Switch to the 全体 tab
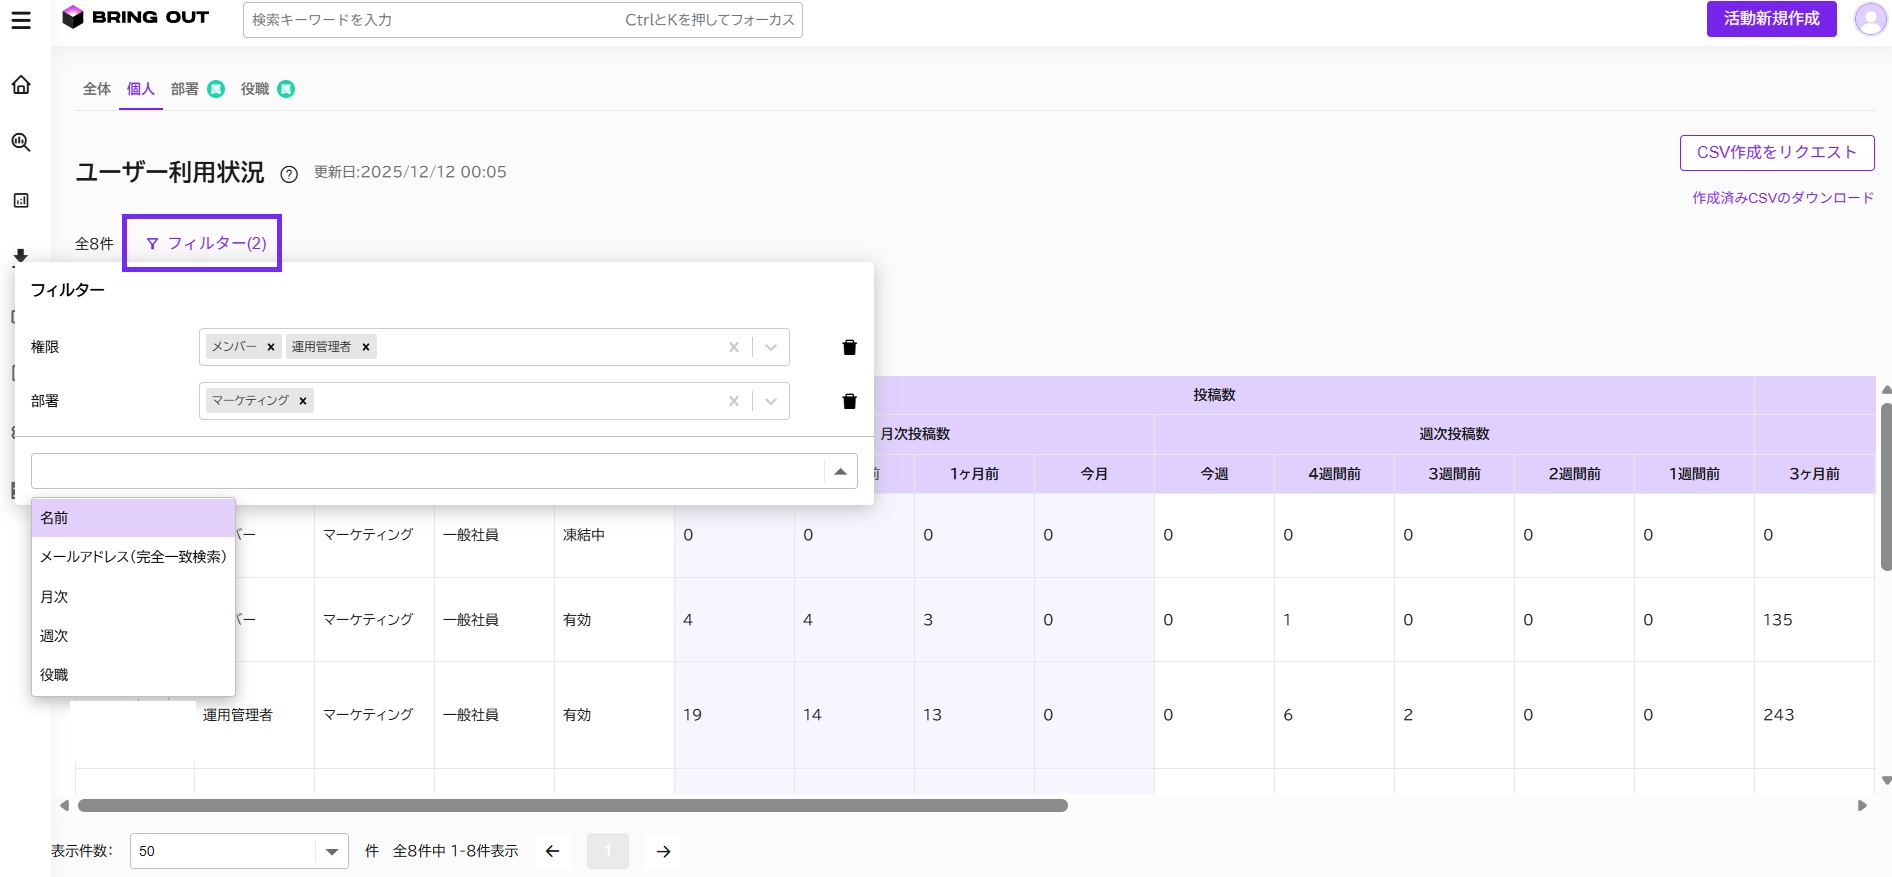Viewport: 1892px width, 877px height. (x=97, y=89)
